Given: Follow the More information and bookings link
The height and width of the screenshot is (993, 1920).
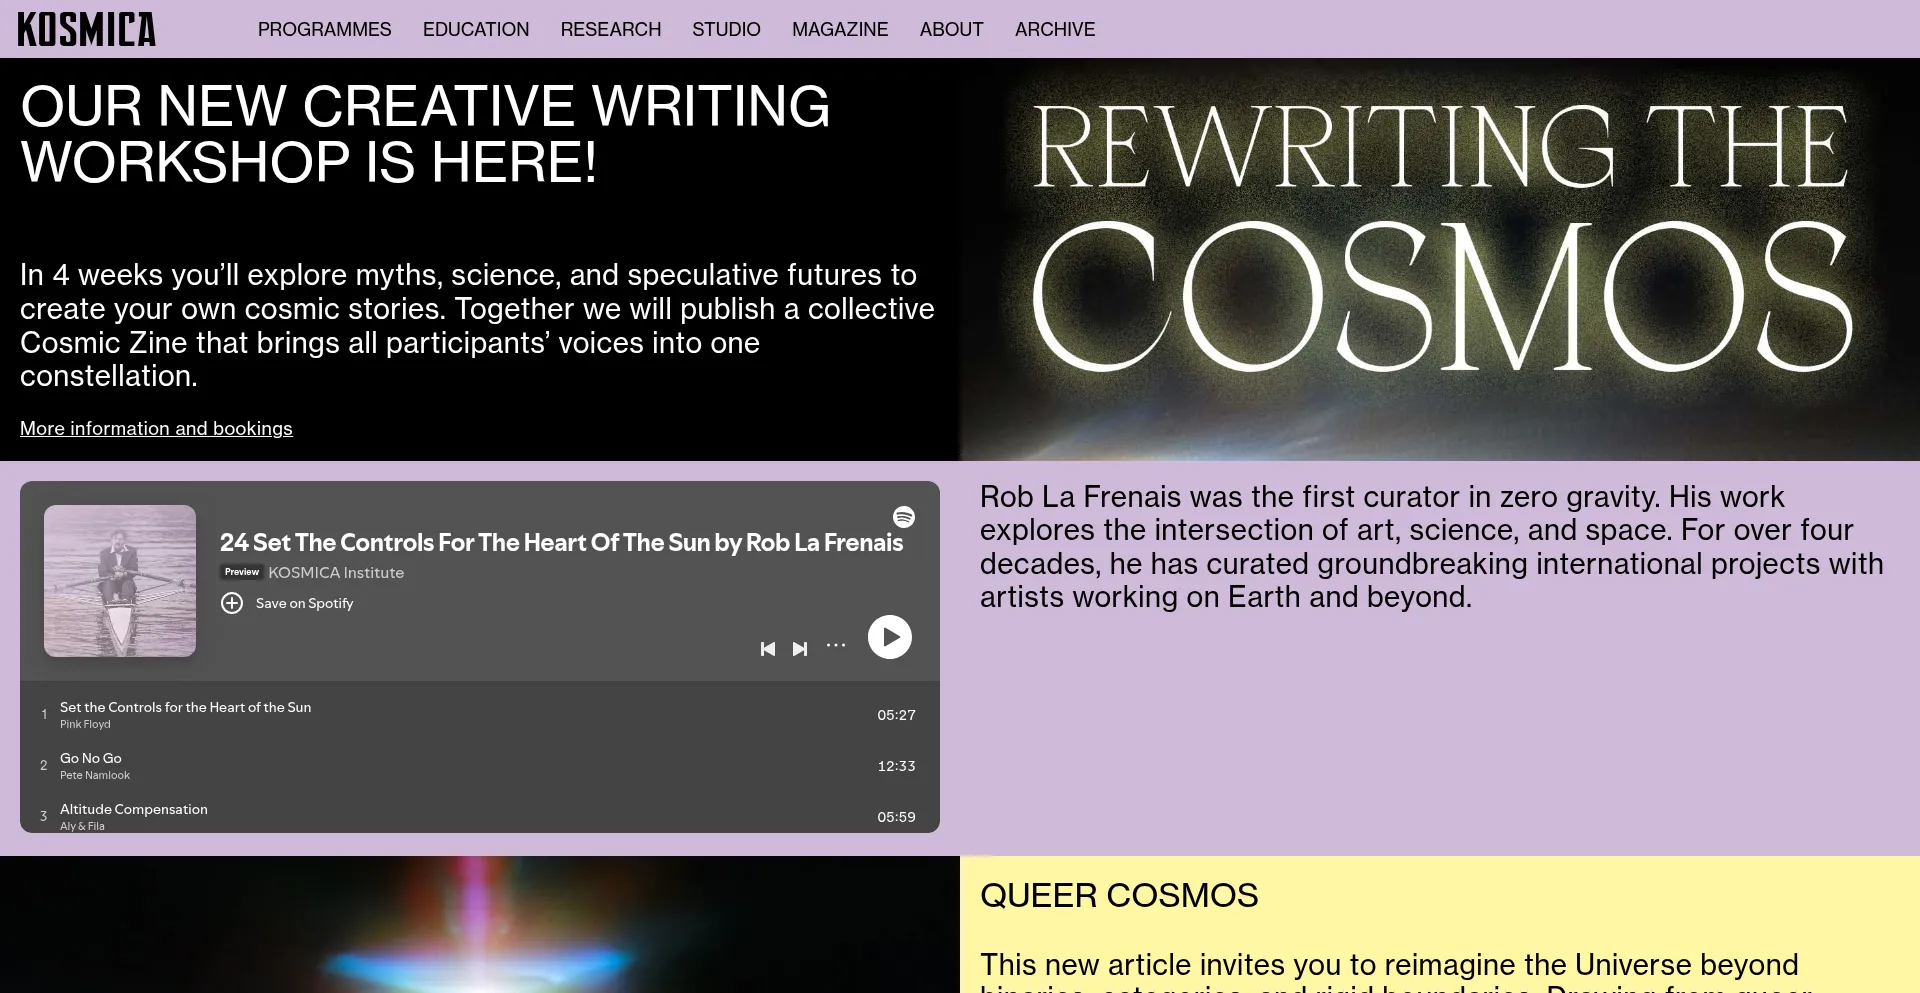Looking at the screenshot, I should [156, 428].
